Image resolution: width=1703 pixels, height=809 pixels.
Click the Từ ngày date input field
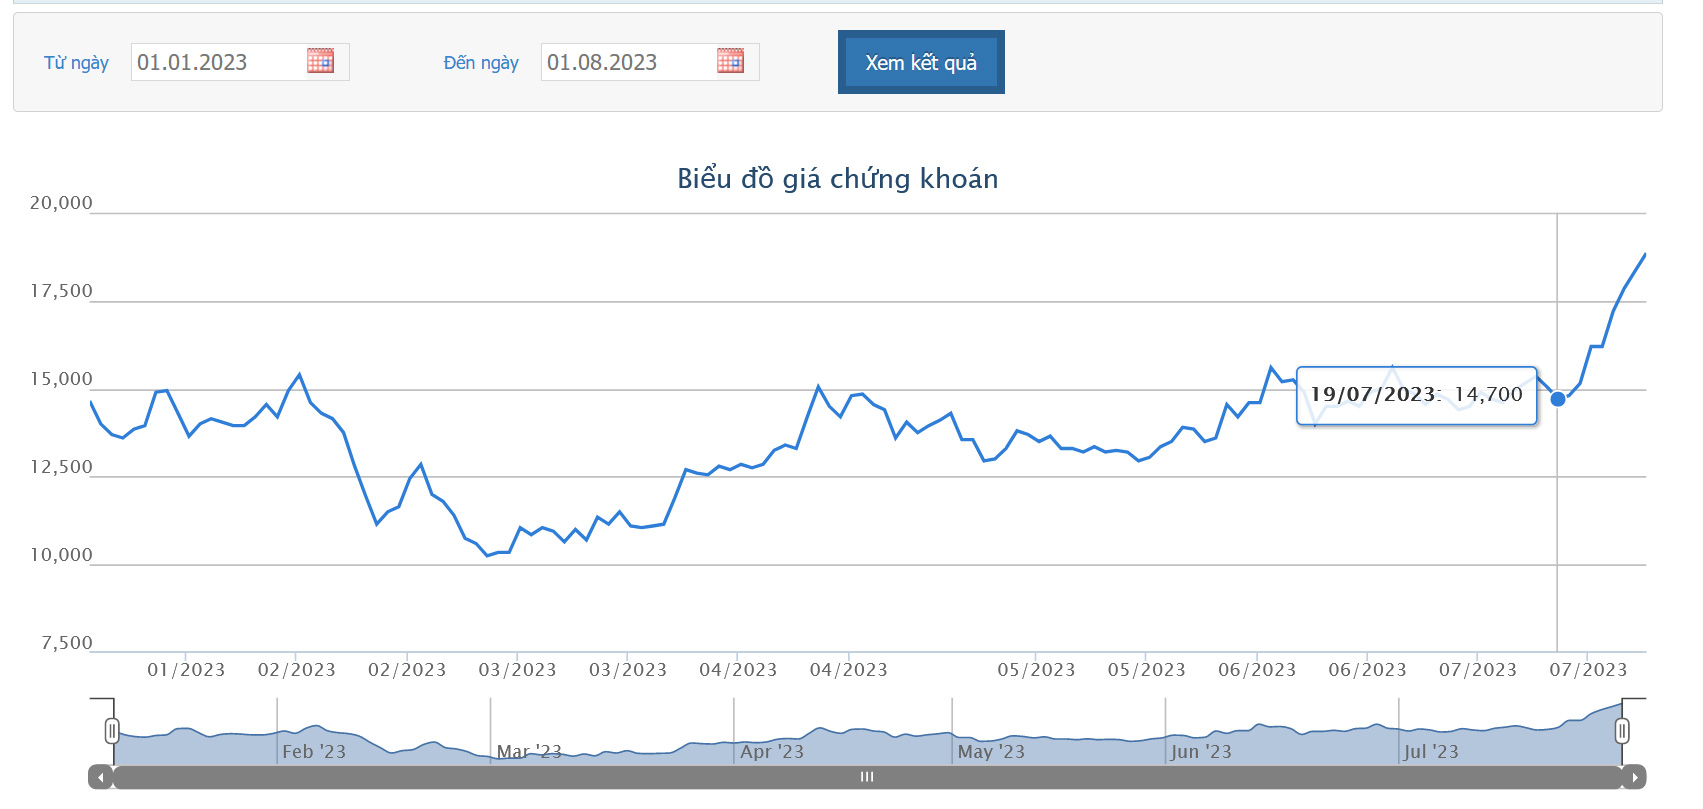coord(215,62)
